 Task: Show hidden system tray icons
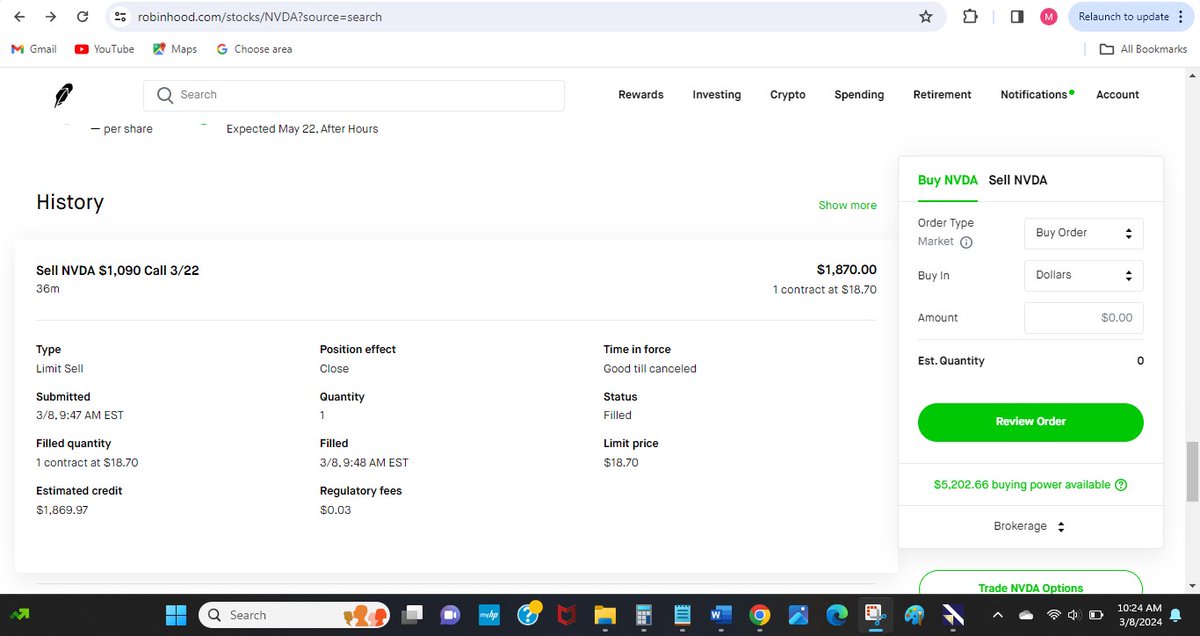coord(997,615)
